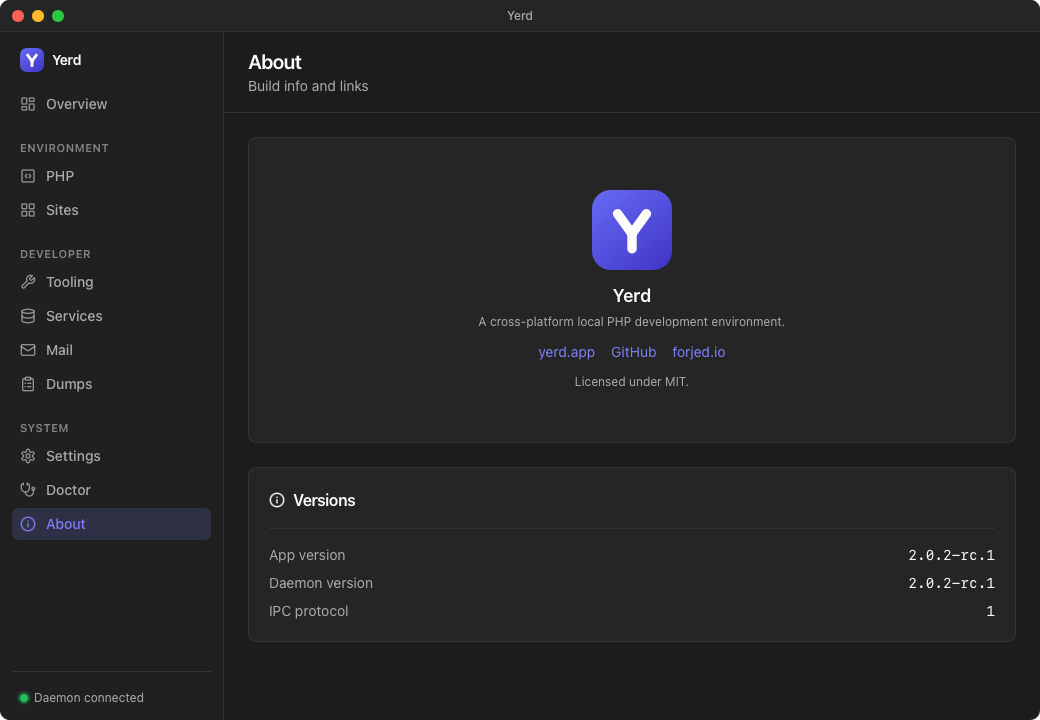Click the Daemon connected status text

[x=89, y=697]
